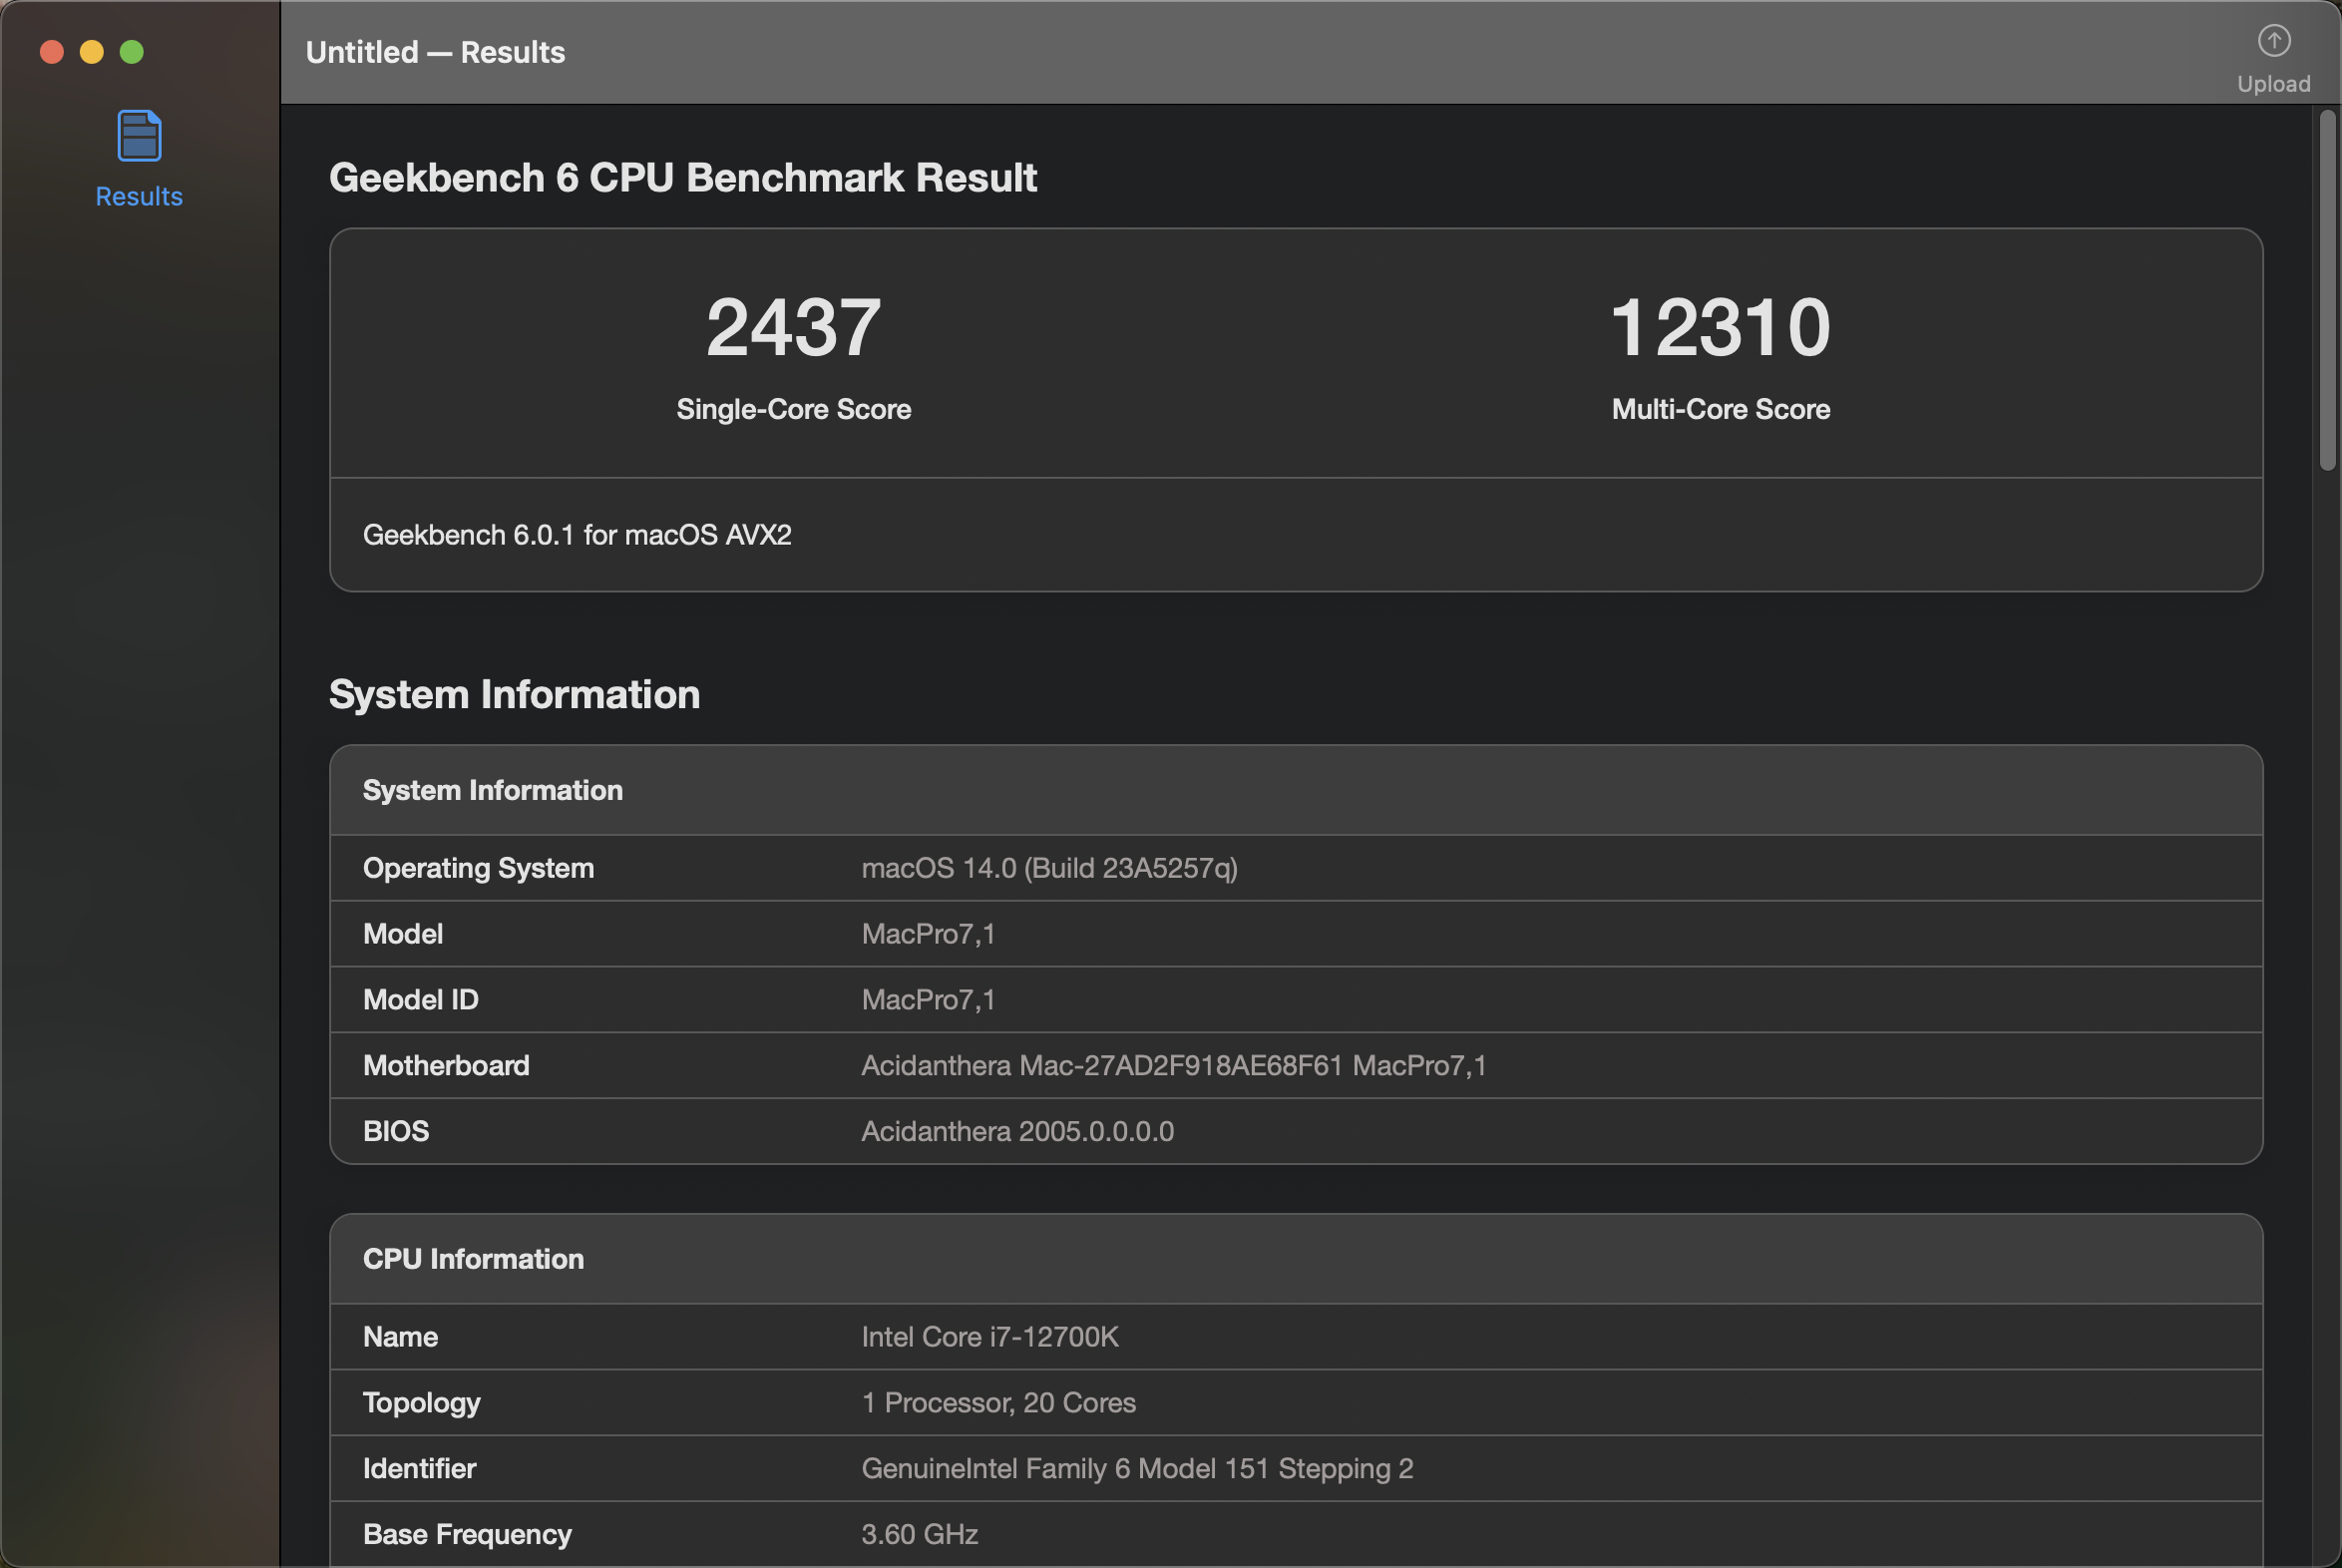
Task: Click the red close window button
Action: coord(52,52)
